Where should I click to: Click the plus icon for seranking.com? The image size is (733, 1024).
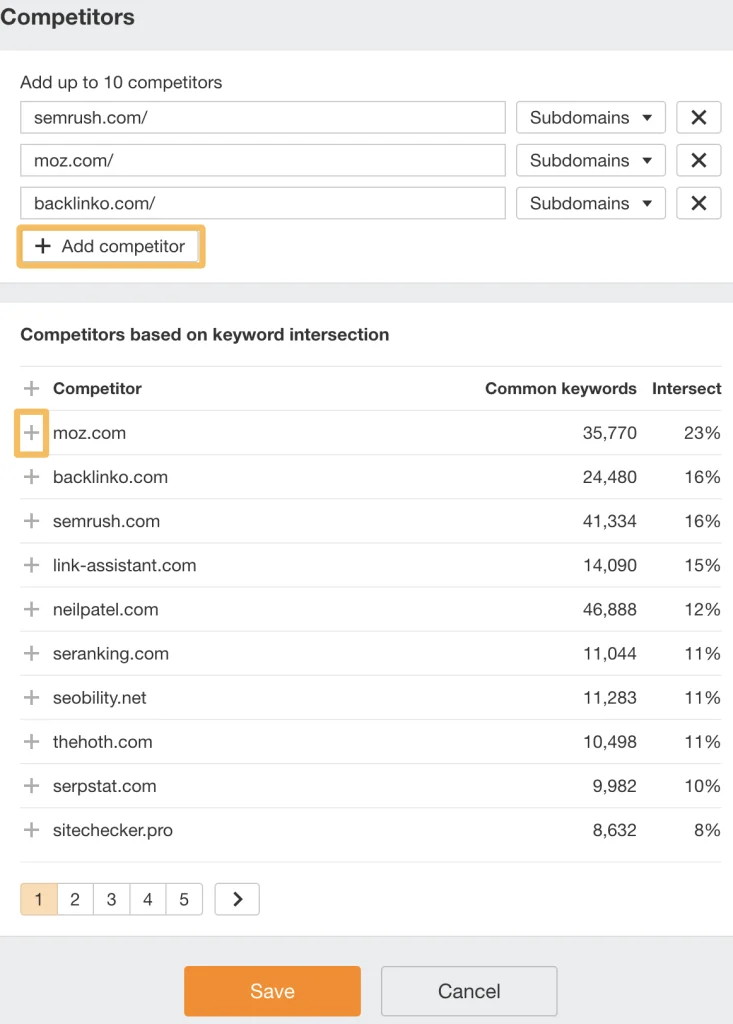click(31, 653)
